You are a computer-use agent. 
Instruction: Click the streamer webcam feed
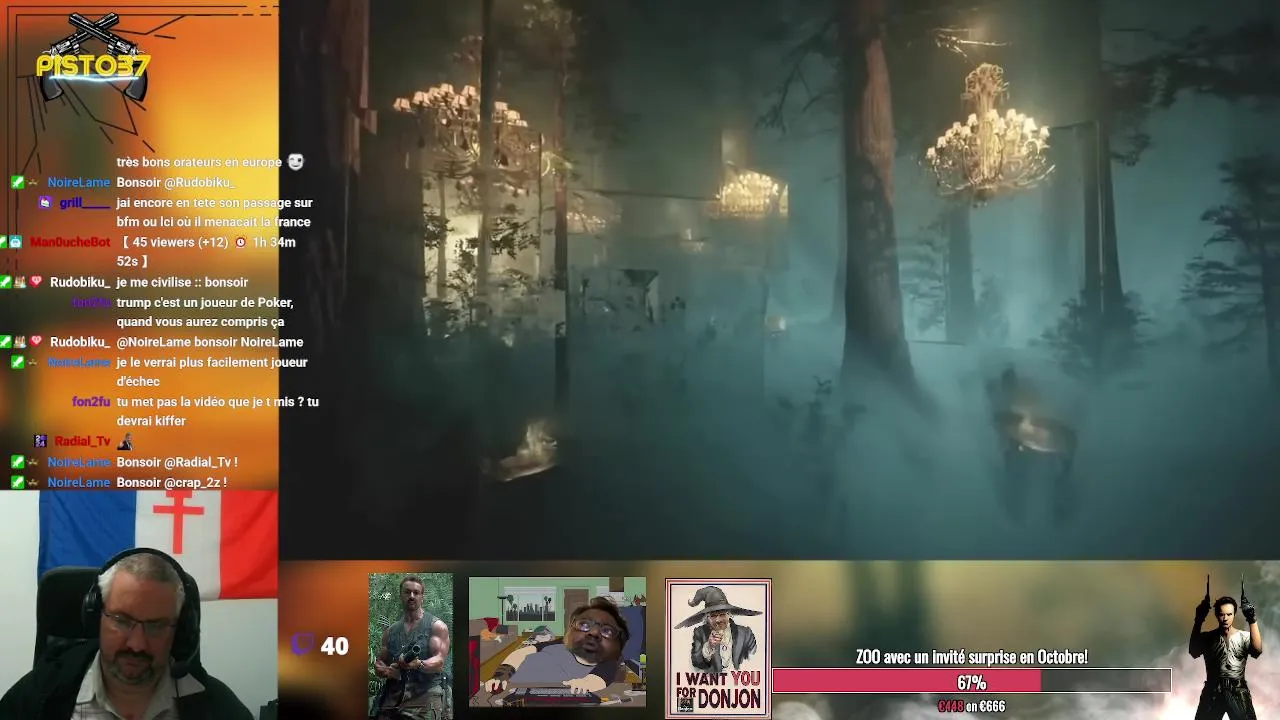[139, 605]
